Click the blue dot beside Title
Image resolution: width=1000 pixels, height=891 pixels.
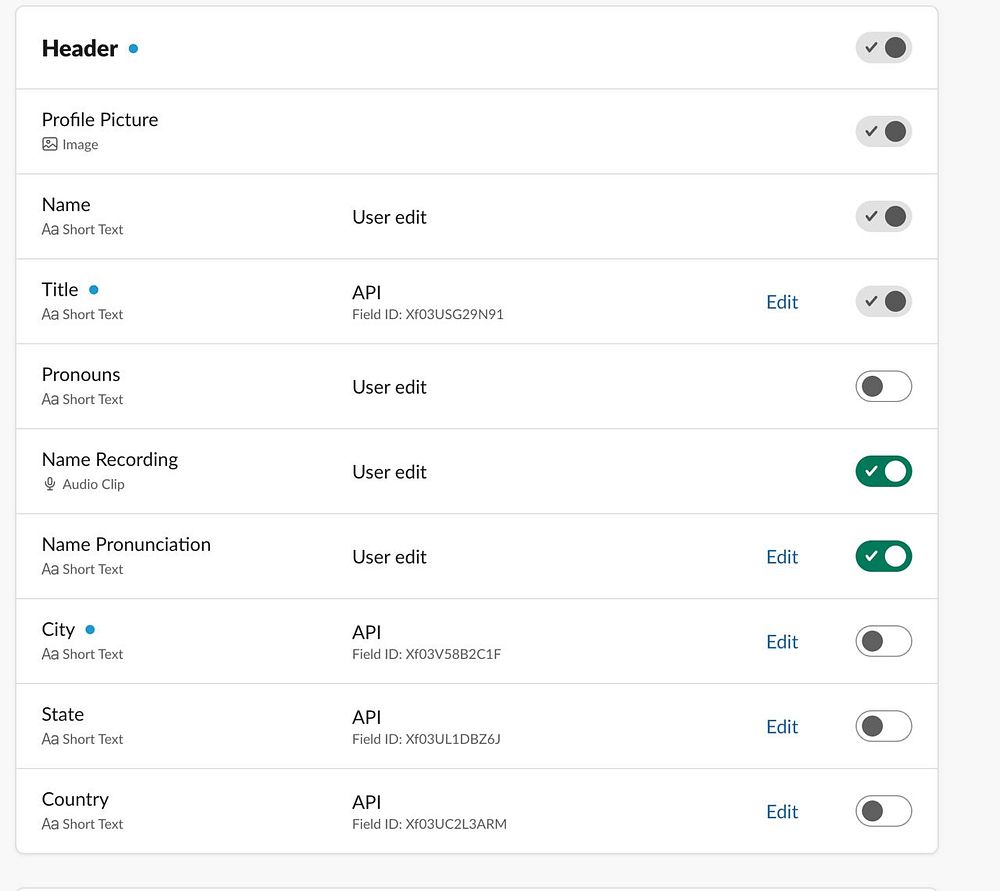[94, 290]
